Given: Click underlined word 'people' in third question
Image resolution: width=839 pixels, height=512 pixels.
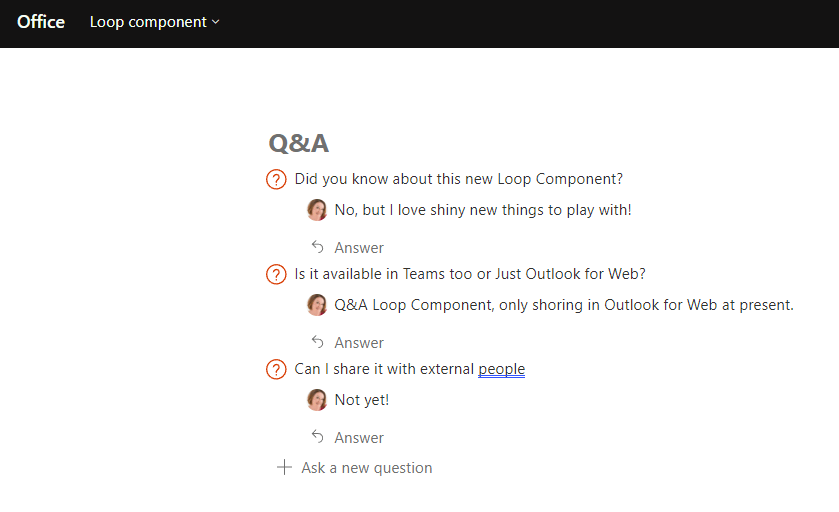Looking at the screenshot, I should [x=501, y=369].
